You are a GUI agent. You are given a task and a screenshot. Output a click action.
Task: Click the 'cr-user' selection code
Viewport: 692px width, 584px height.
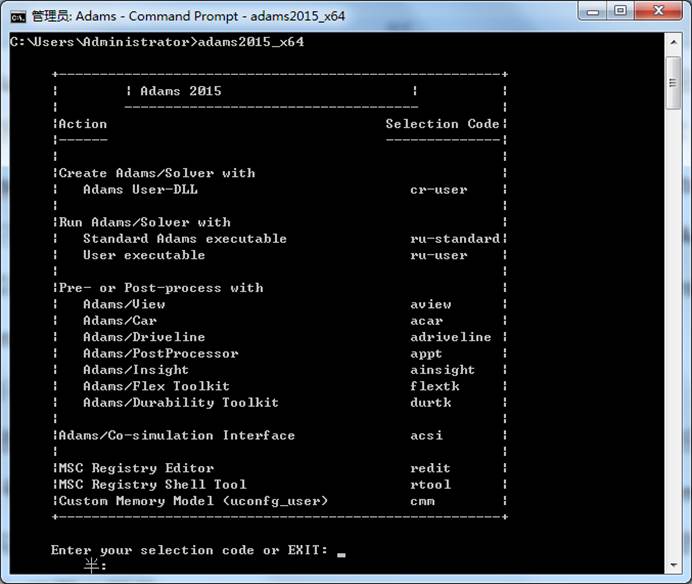(439, 190)
